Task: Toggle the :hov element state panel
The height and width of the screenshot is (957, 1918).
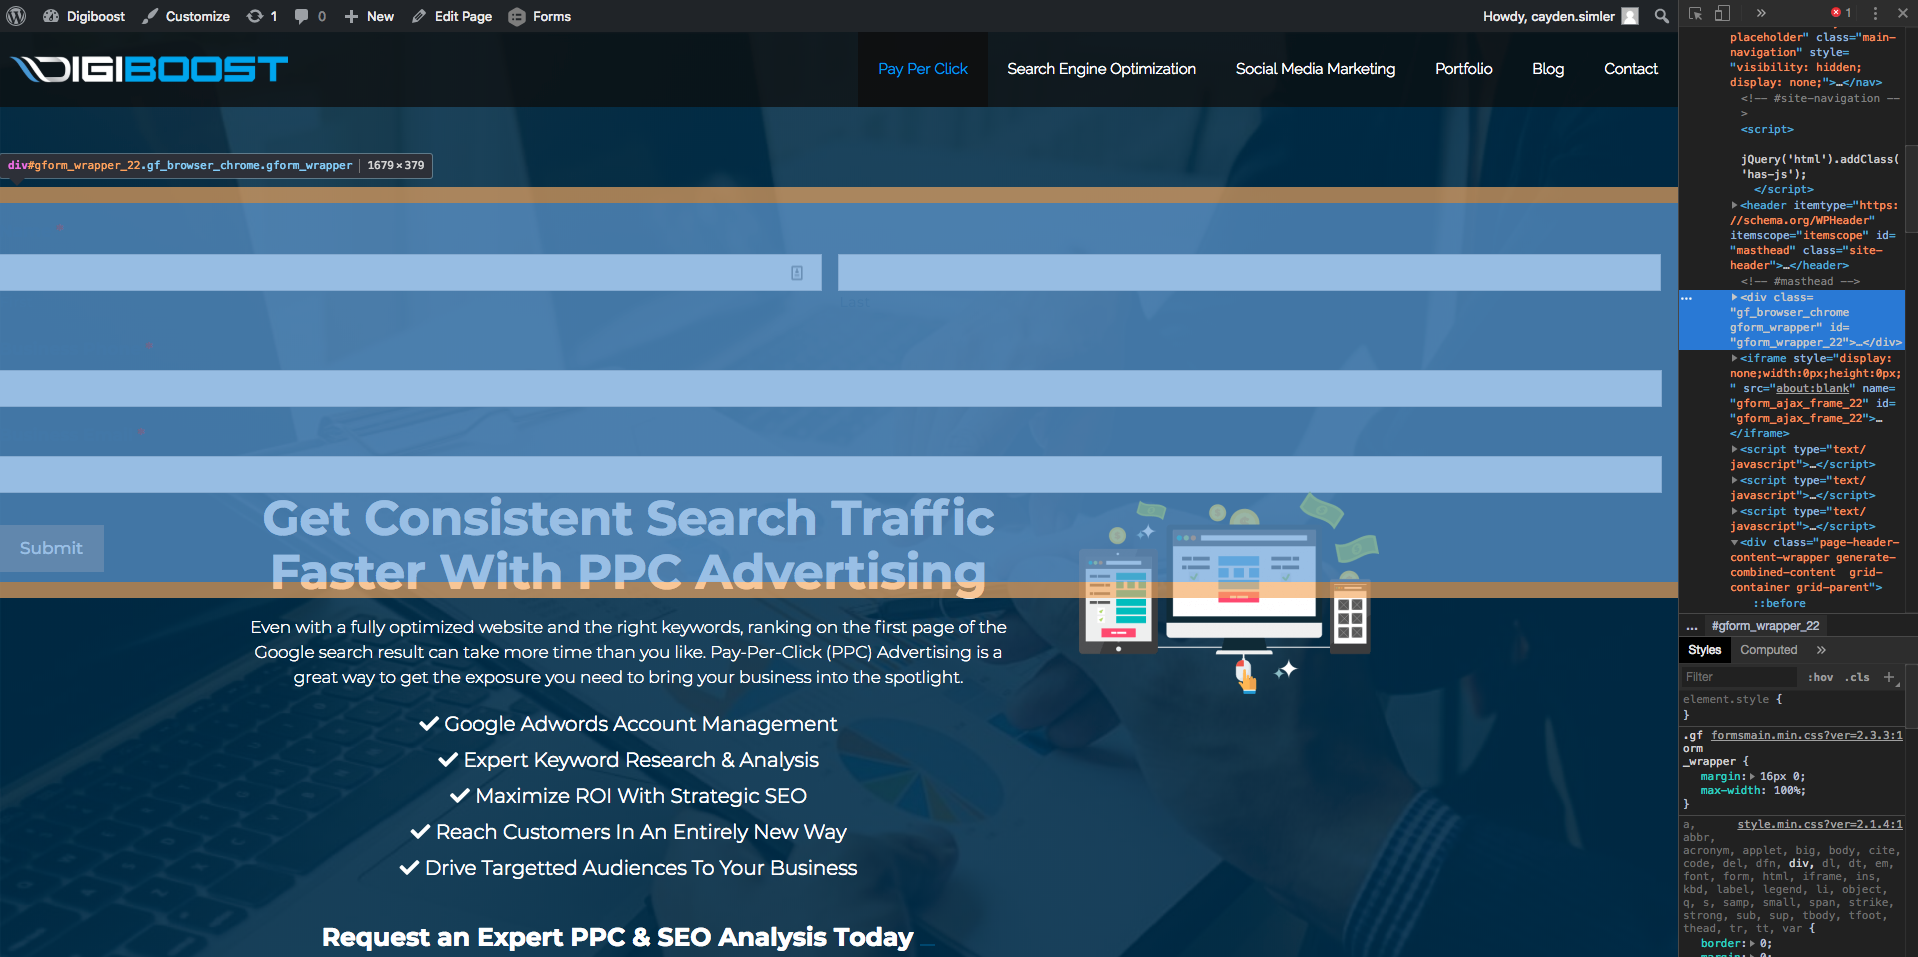Action: [1821, 677]
